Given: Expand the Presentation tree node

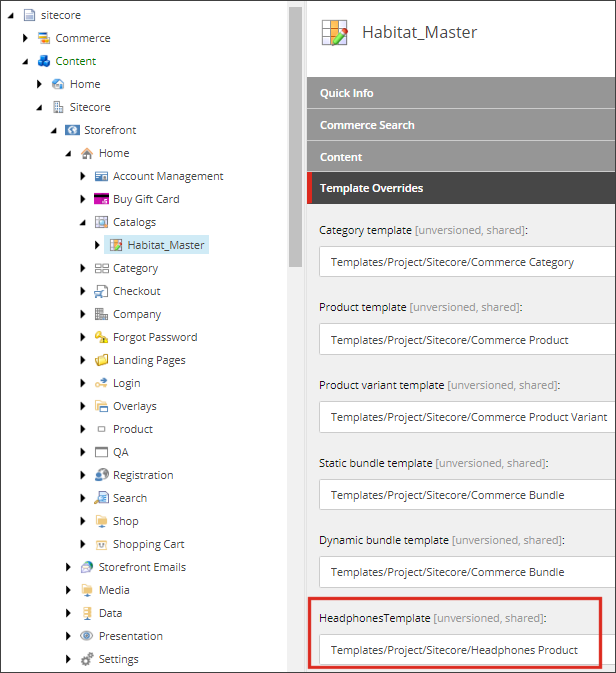Looking at the screenshot, I should [x=68, y=636].
